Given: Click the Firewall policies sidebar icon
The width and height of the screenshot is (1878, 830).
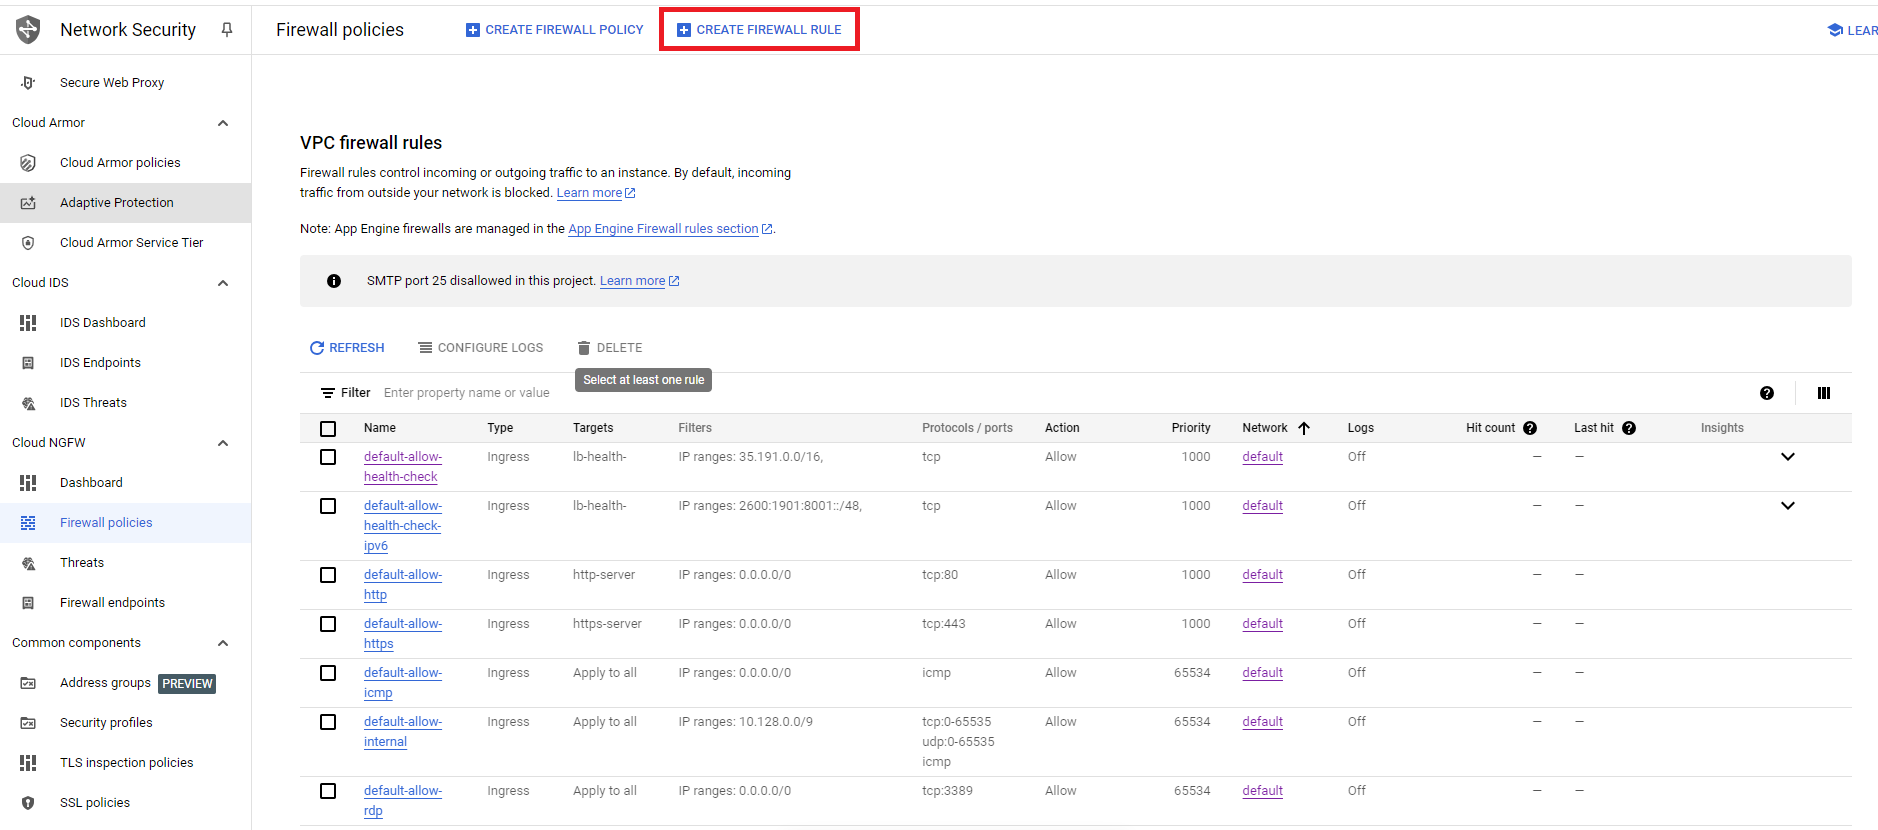Looking at the screenshot, I should pos(28,523).
